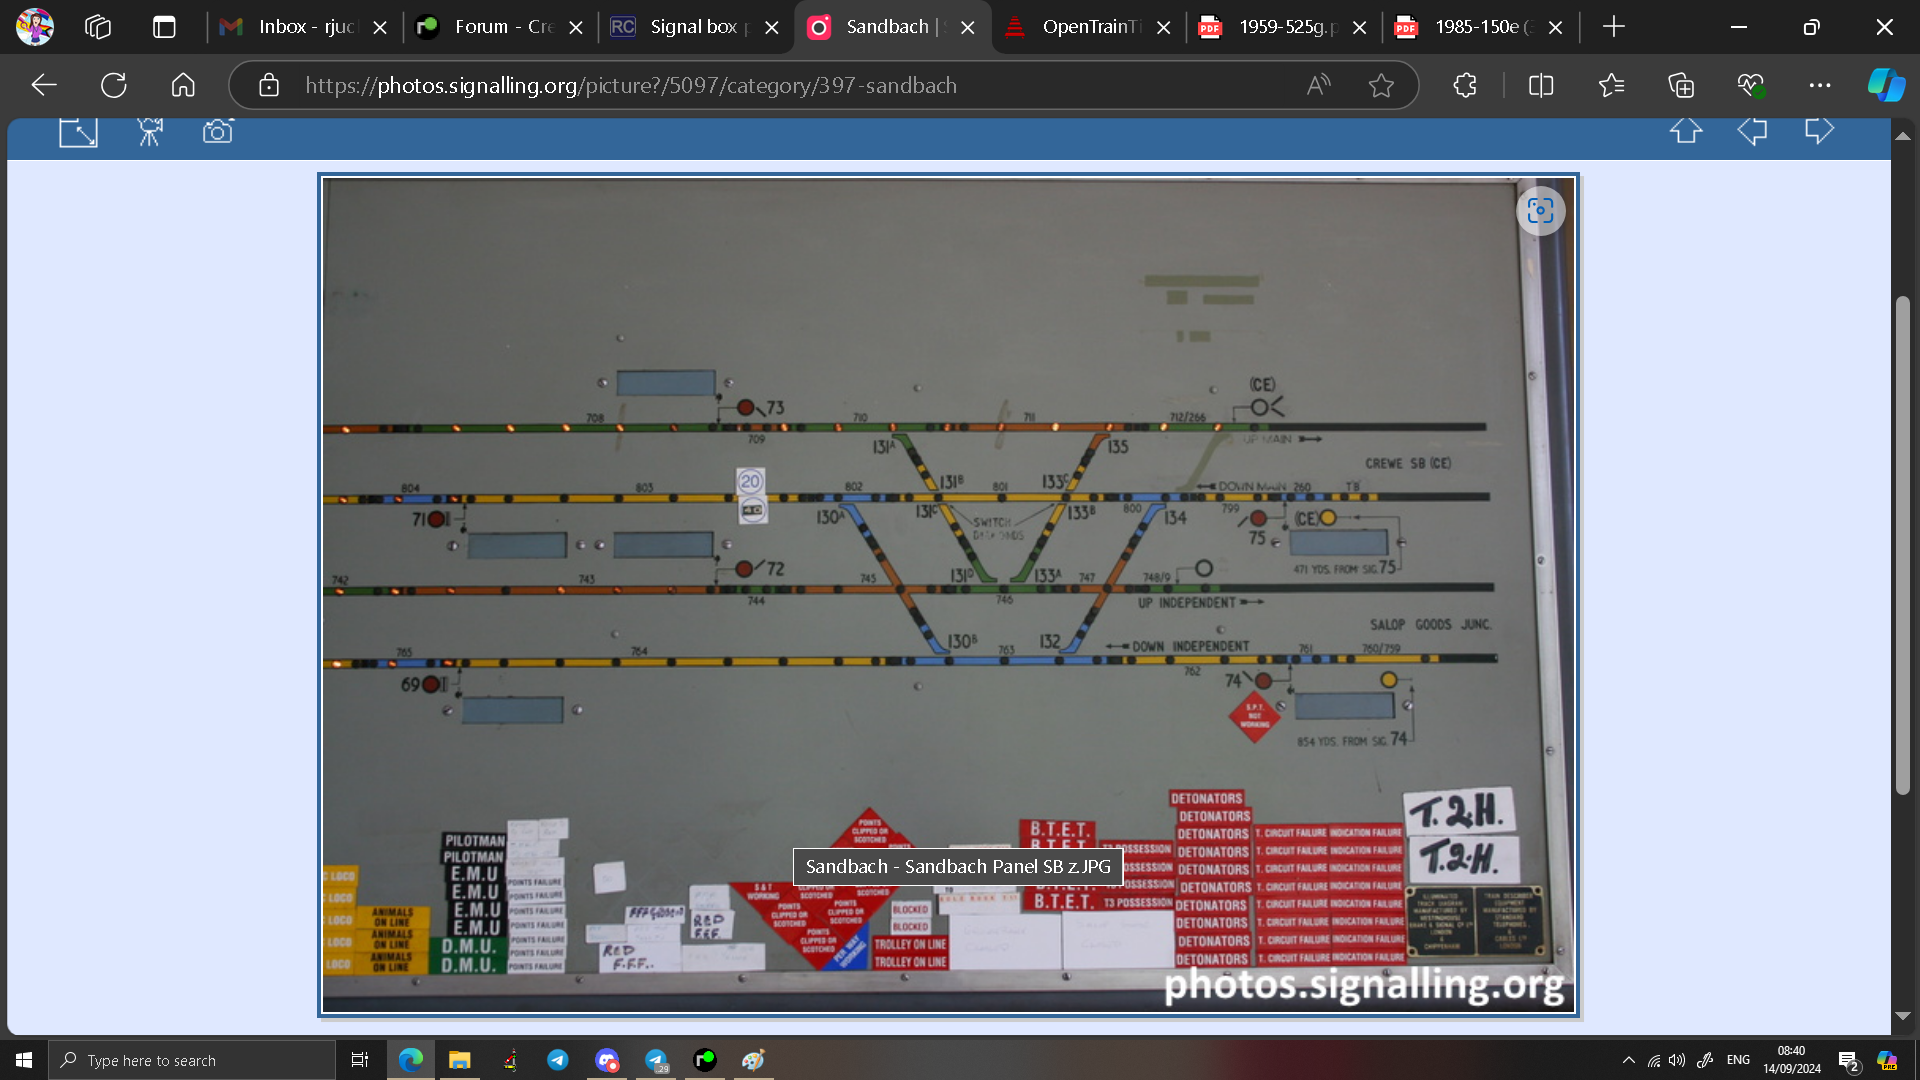The width and height of the screenshot is (1920, 1080).
Task: Open the network Wi-Fi tray icon
Action: point(1654,1060)
